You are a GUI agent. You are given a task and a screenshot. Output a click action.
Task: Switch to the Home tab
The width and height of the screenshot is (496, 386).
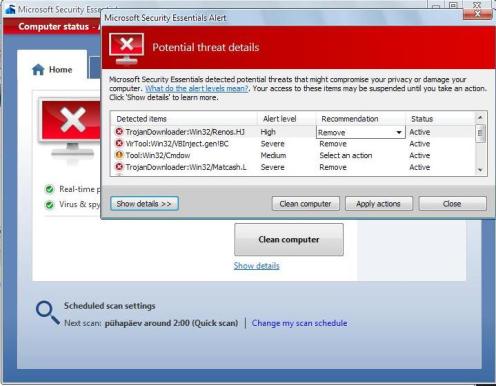[x=52, y=69]
